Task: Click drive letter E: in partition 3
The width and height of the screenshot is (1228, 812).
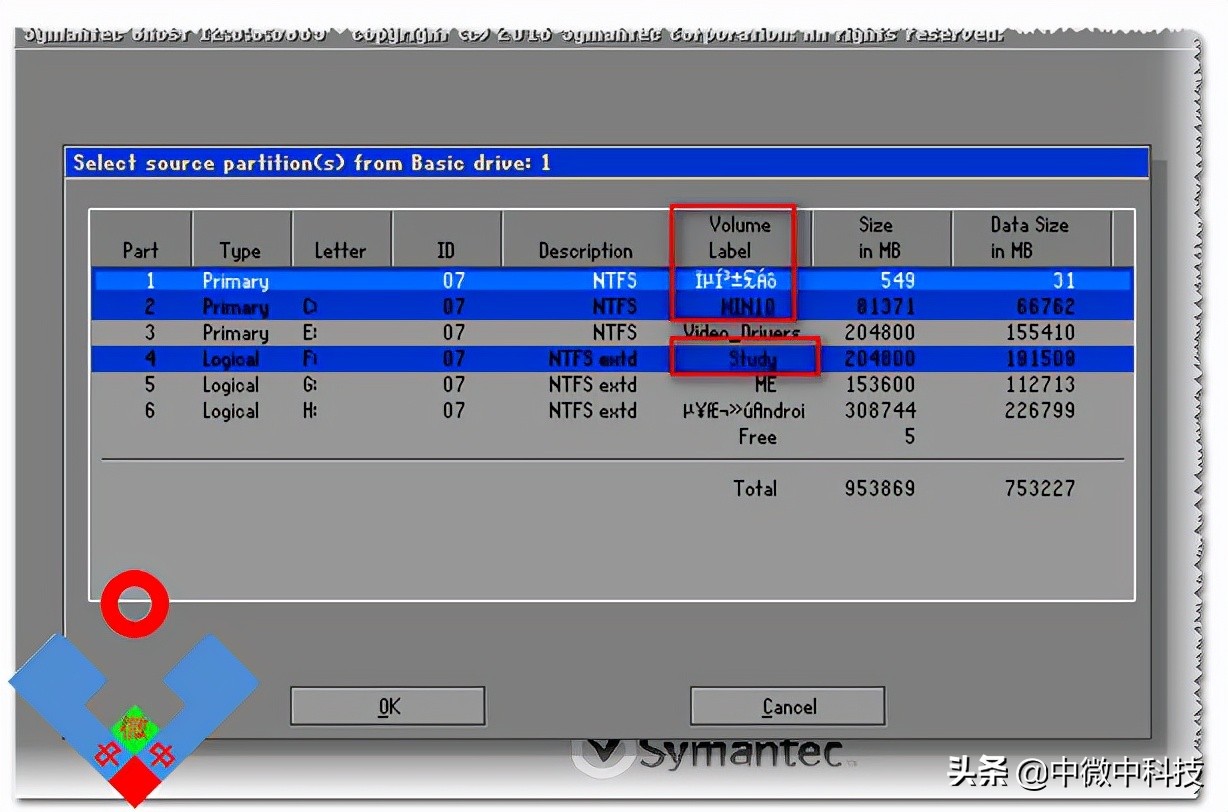Action: [x=310, y=333]
